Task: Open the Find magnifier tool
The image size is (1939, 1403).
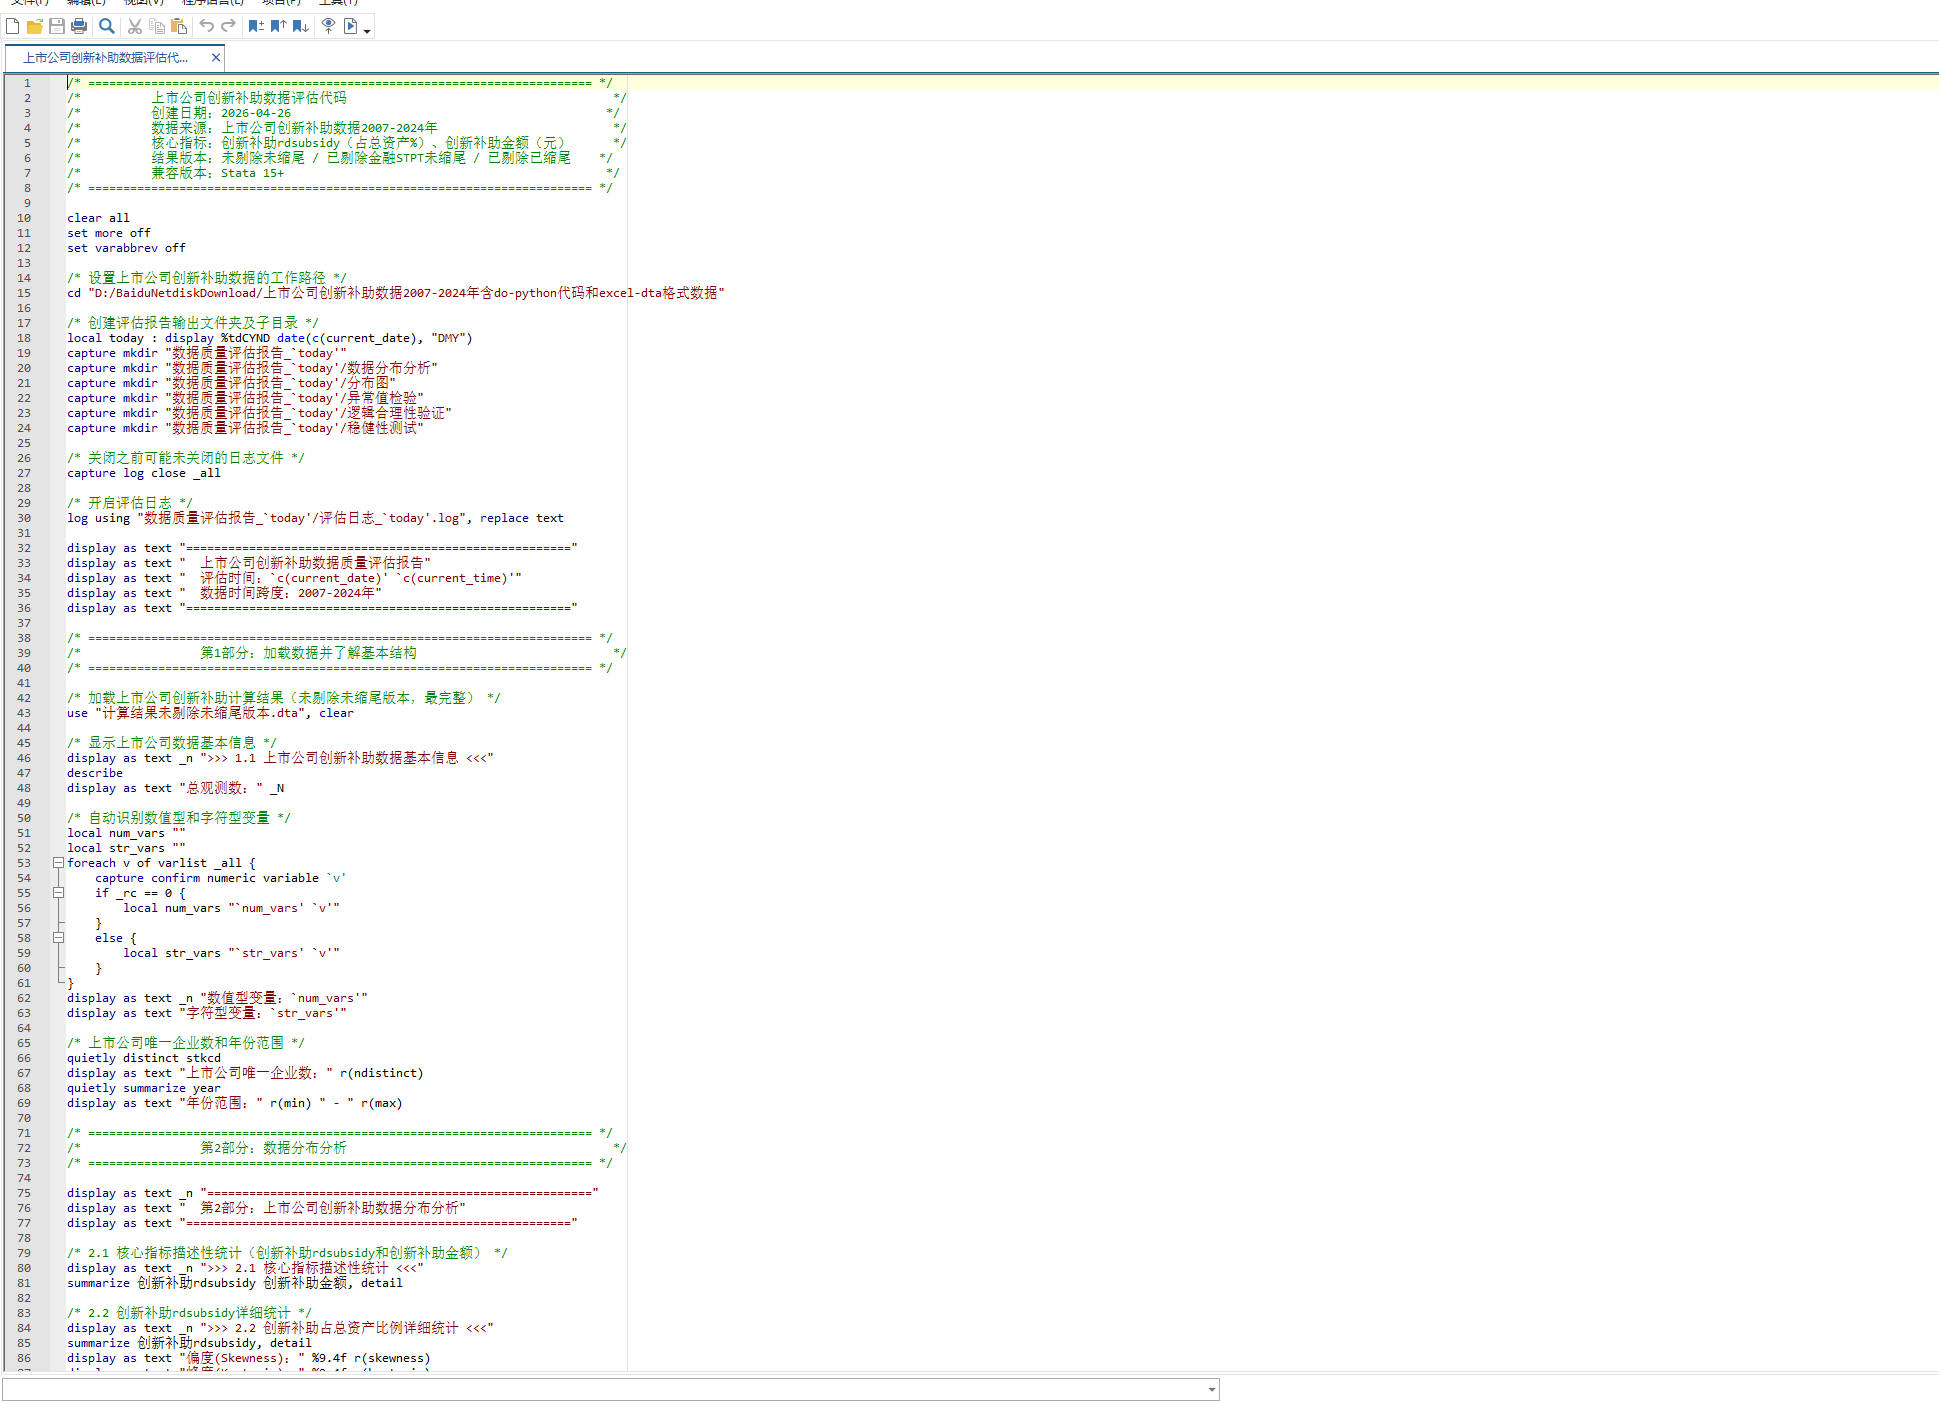Action: pyautogui.click(x=107, y=26)
